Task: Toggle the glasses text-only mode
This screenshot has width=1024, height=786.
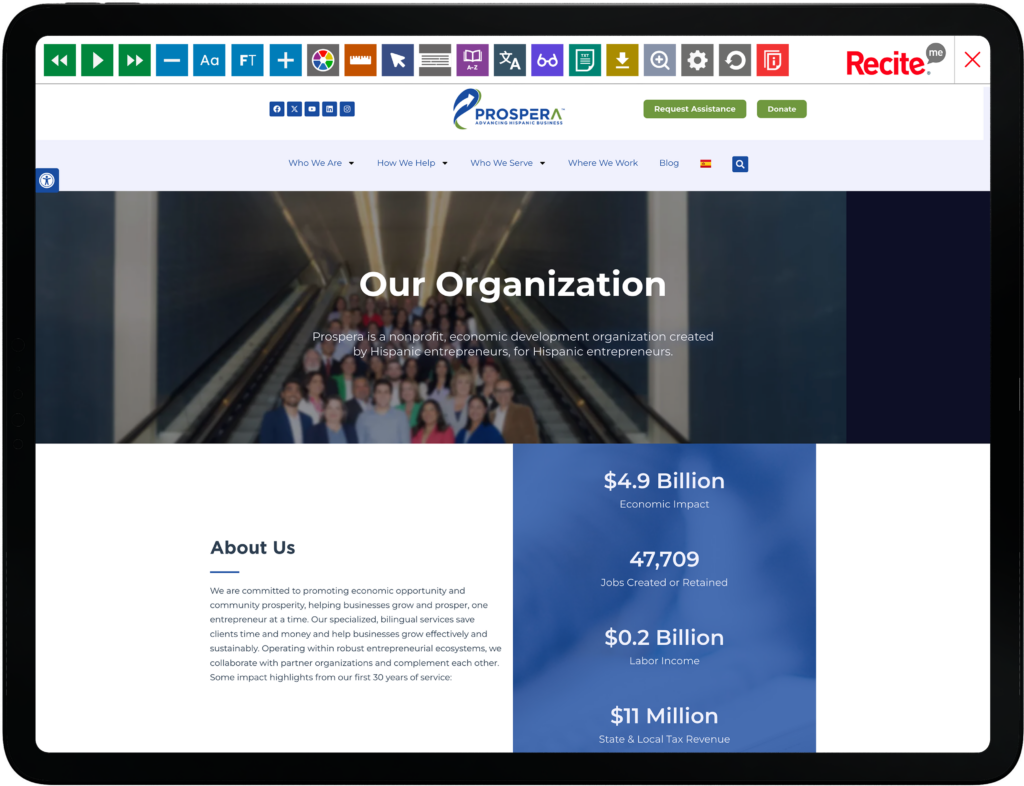Action: (x=547, y=60)
